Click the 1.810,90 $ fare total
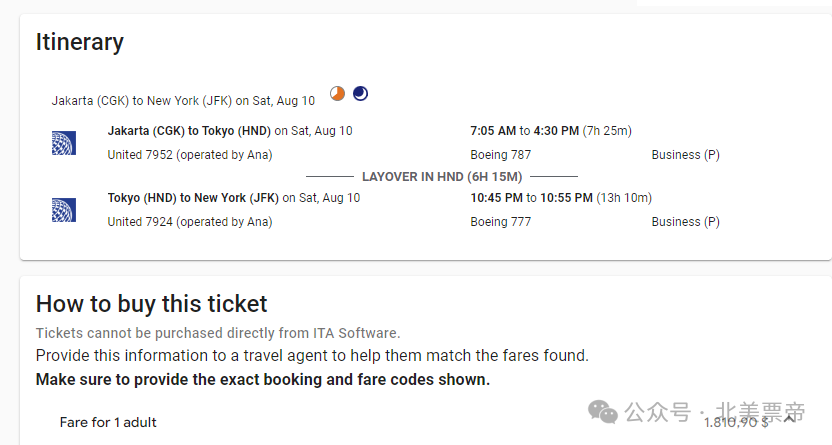The width and height of the screenshot is (832, 445). (736, 422)
